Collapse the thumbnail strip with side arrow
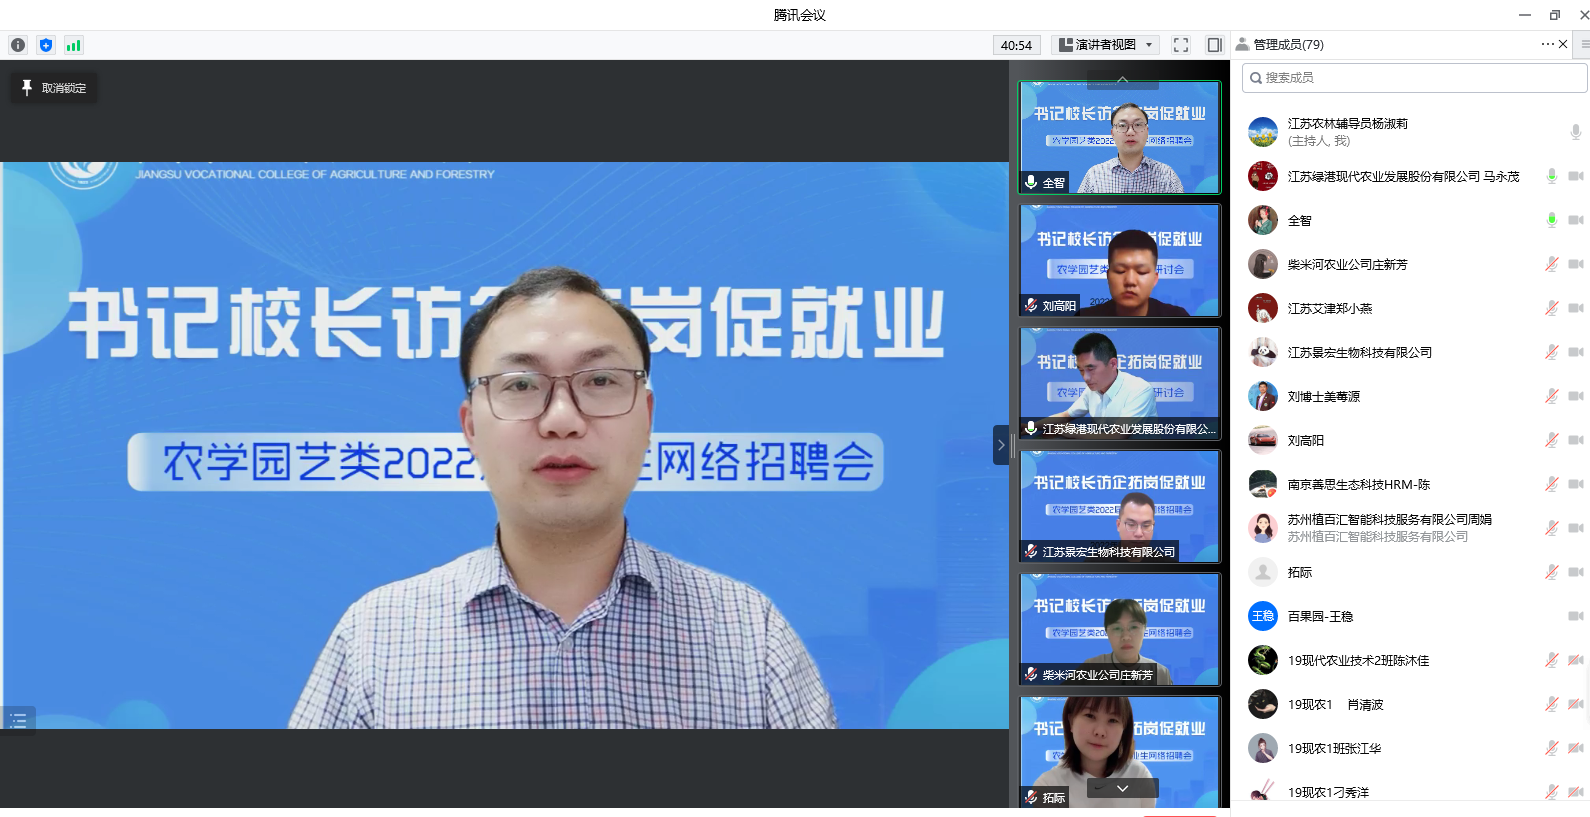The width and height of the screenshot is (1590, 817). click(x=1000, y=445)
